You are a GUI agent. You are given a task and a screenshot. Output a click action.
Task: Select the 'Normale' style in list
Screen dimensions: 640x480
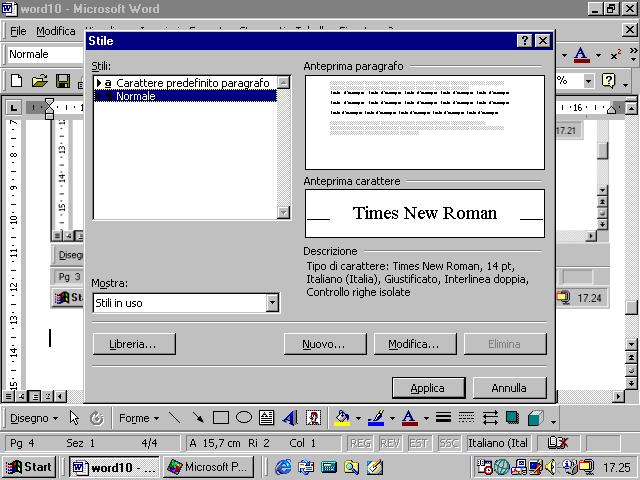(x=185, y=96)
